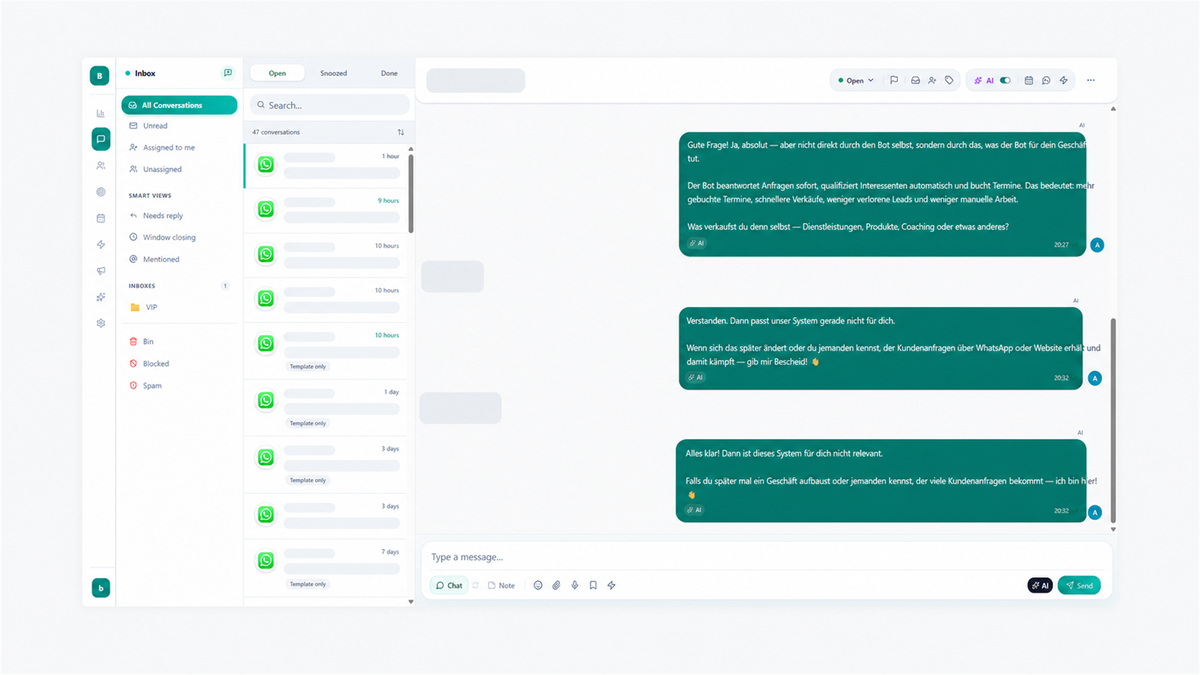Click the lightning bolt icon in conversation header
This screenshot has height=675, width=1200.
click(x=1063, y=80)
